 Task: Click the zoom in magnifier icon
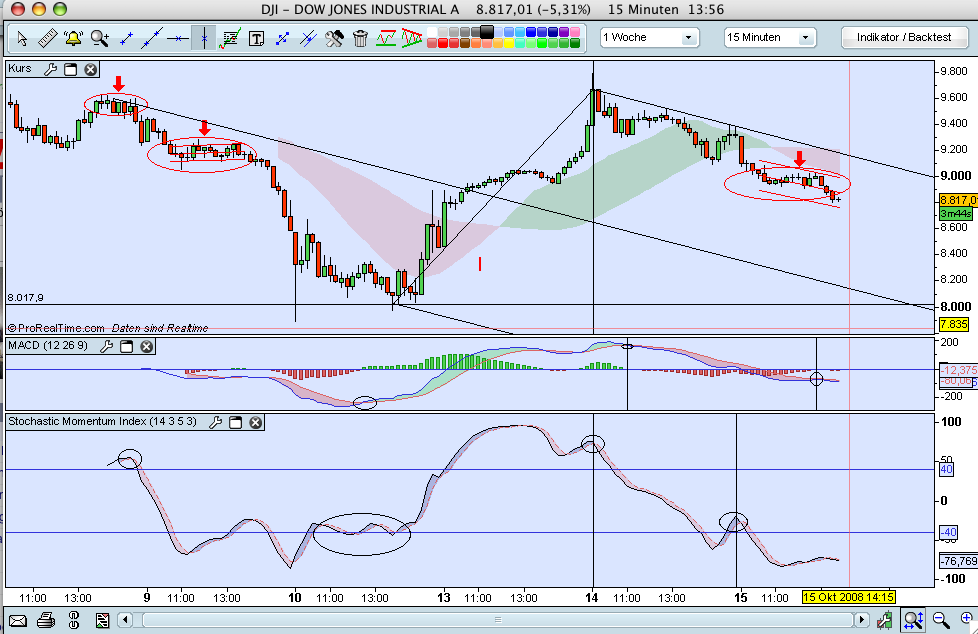click(969, 620)
